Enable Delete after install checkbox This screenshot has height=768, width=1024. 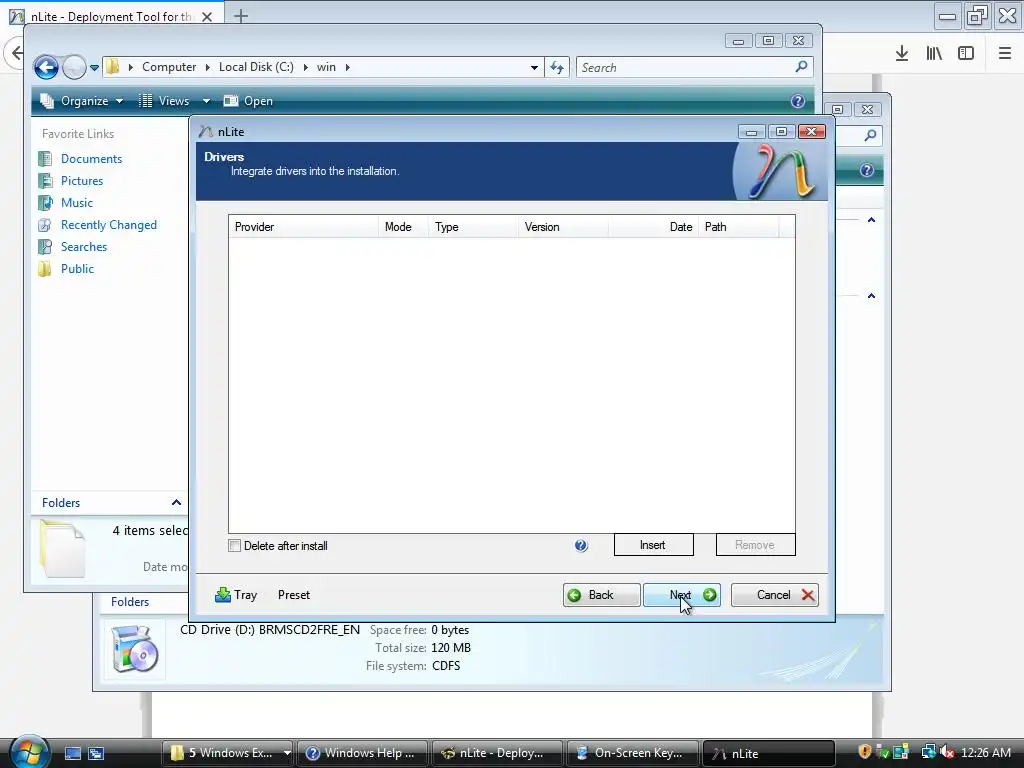pyautogui.click(x=234, y=545)
